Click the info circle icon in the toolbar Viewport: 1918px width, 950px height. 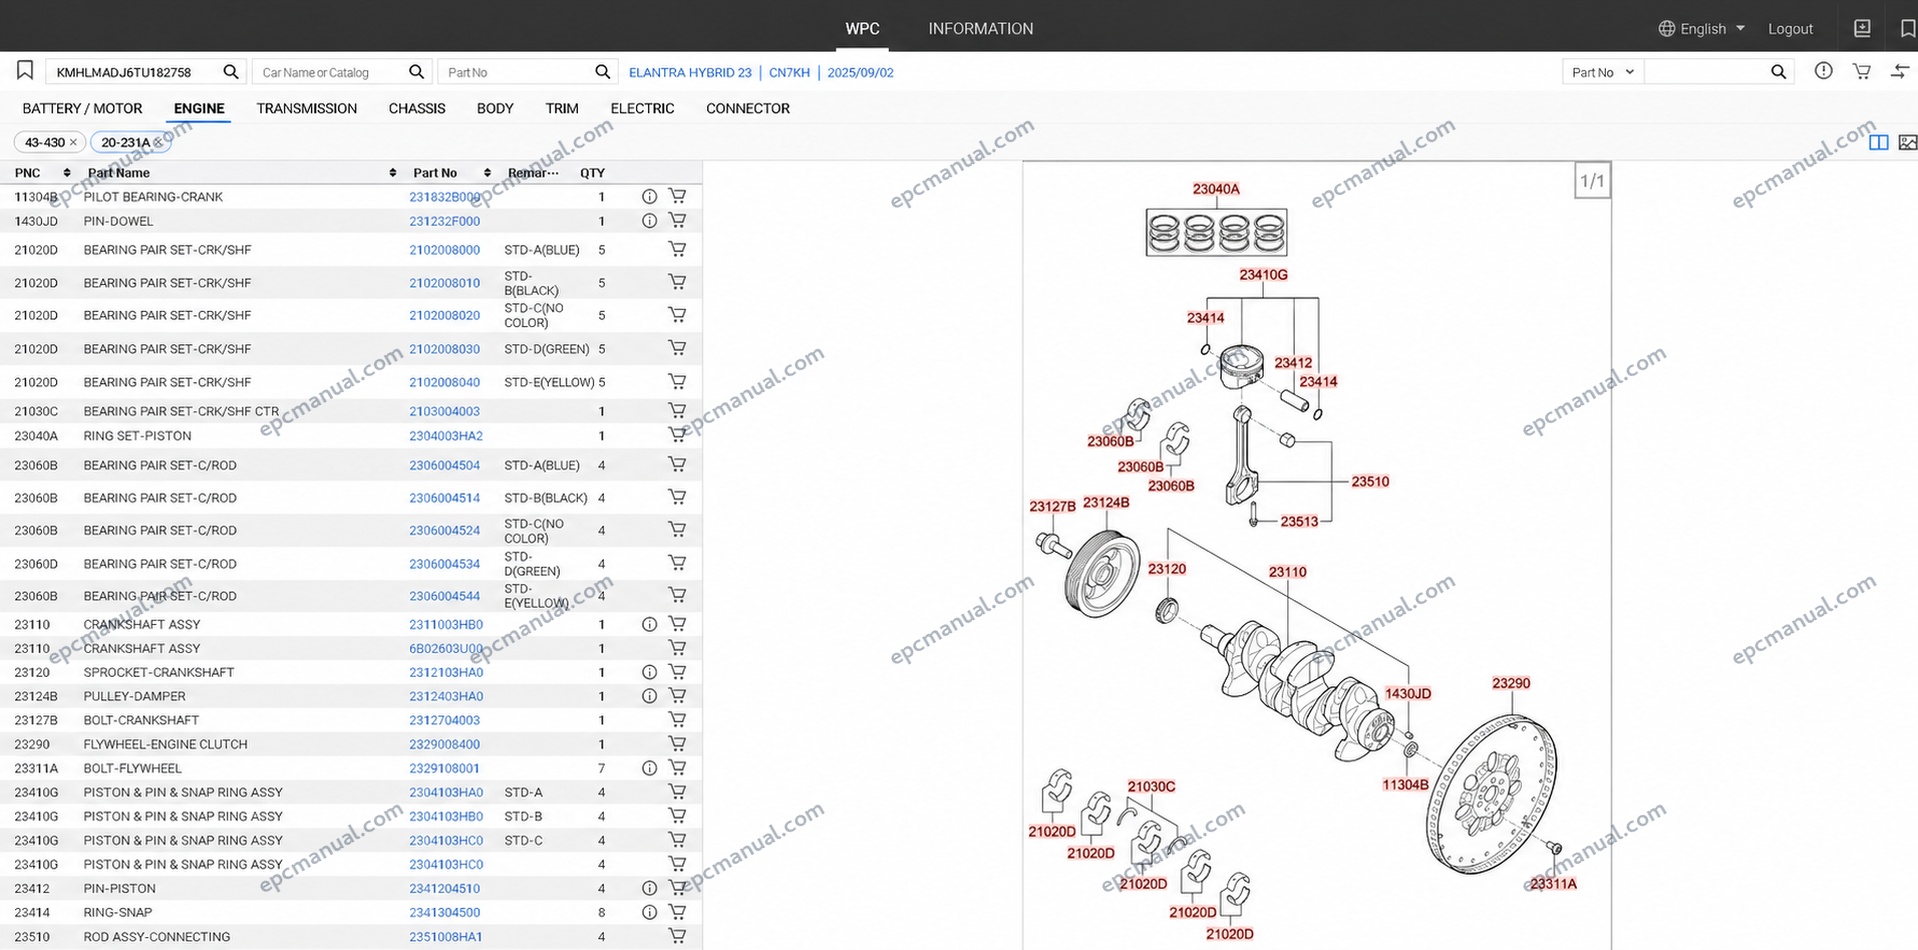click(x=1824, y=71)
